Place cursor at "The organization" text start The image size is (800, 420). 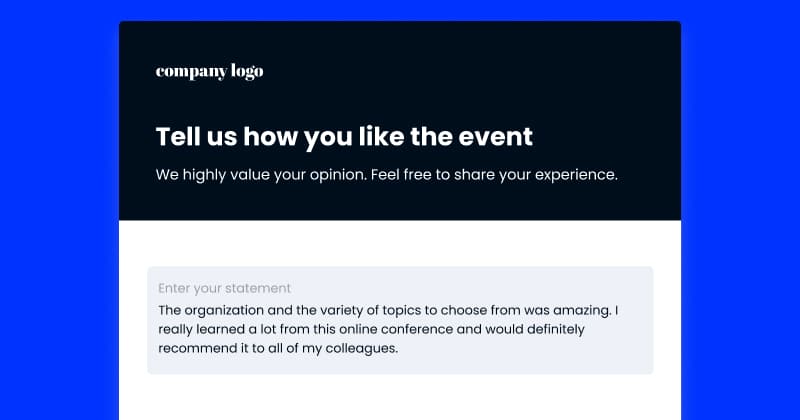[x=159, y=310]
